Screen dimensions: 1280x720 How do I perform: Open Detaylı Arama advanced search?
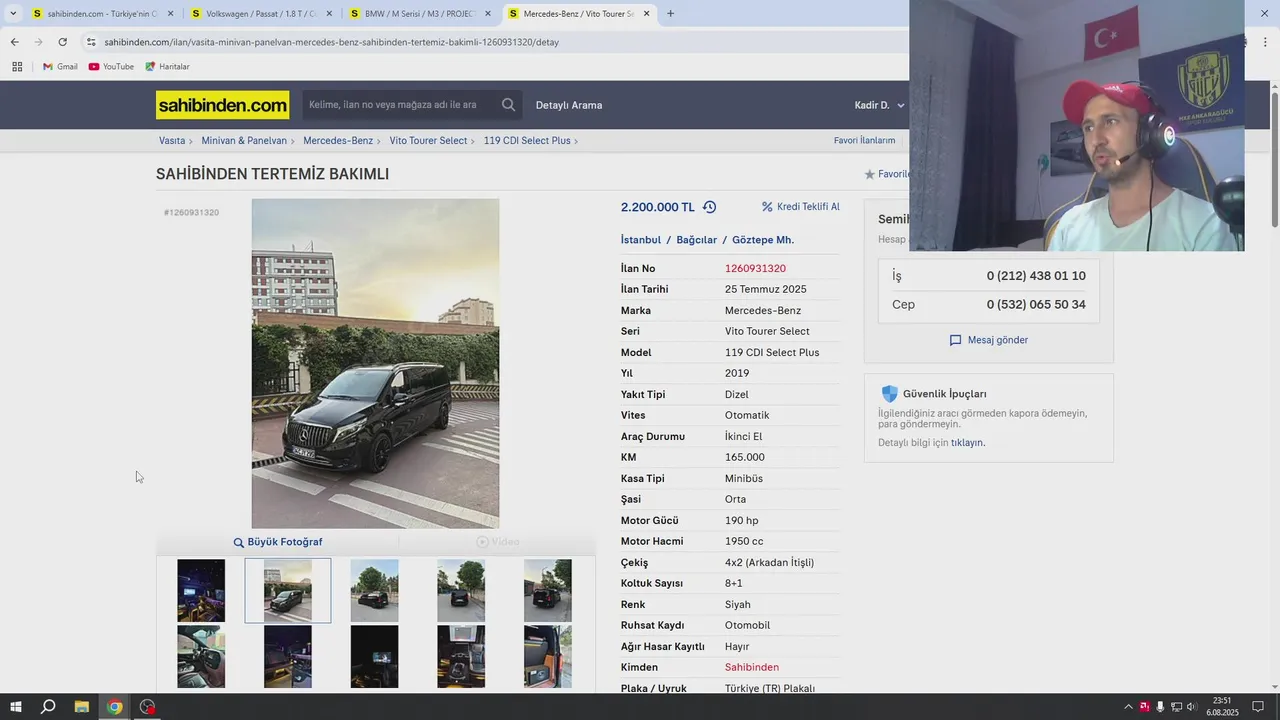[x=569, y=105]
